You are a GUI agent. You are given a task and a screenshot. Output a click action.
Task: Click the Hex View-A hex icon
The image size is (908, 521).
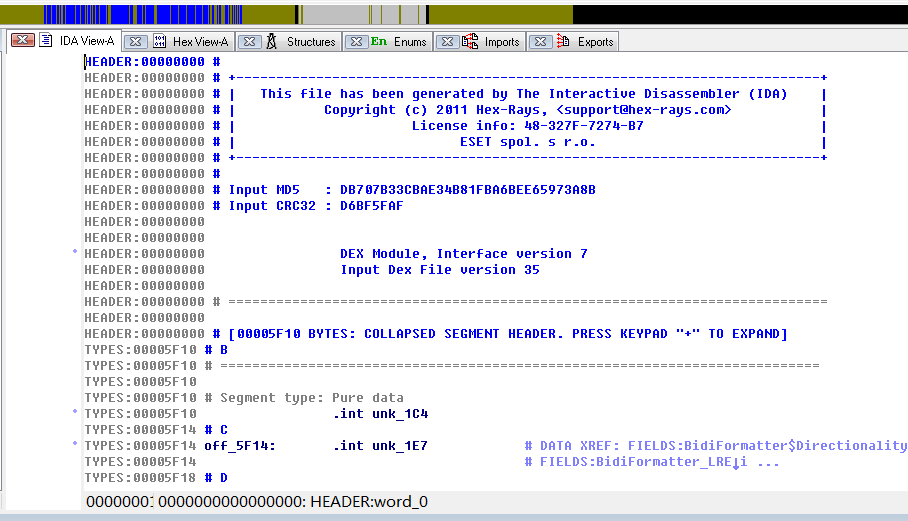coord(159,42)
